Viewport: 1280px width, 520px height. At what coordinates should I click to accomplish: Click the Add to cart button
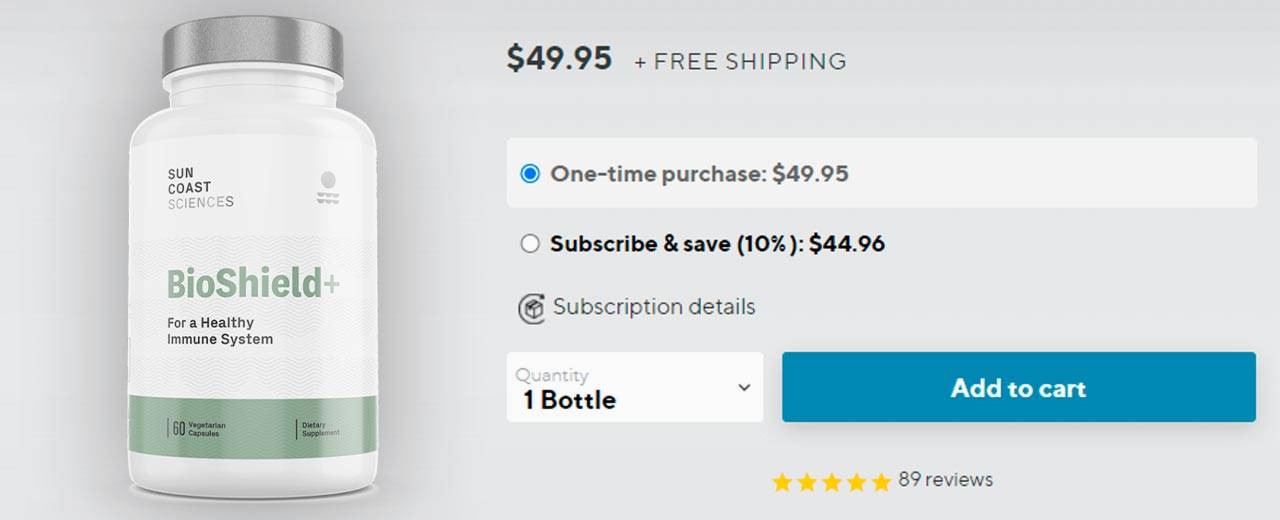pyautogui.click(x=1018, y=387)
